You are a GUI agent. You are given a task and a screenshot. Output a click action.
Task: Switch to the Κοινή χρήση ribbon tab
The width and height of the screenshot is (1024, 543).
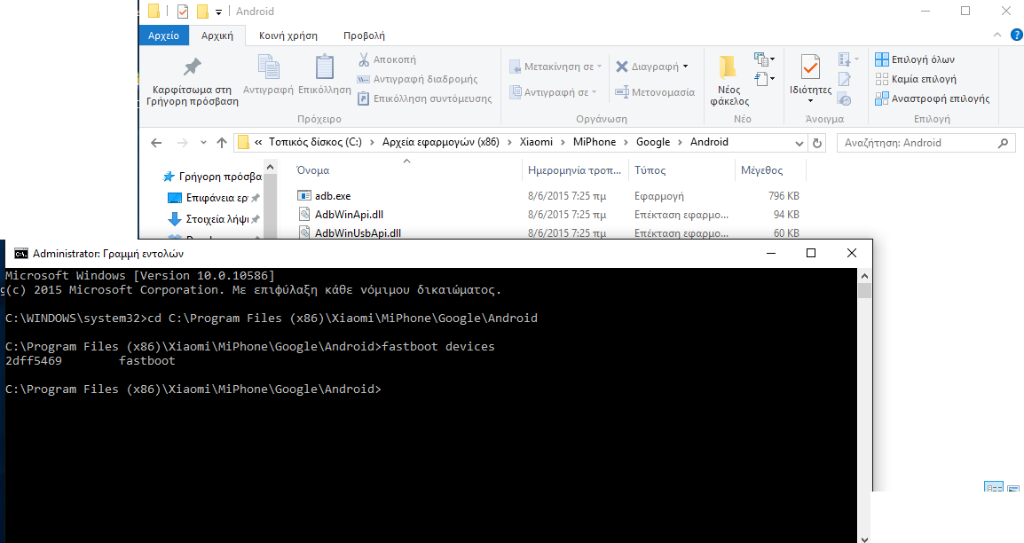288,35
